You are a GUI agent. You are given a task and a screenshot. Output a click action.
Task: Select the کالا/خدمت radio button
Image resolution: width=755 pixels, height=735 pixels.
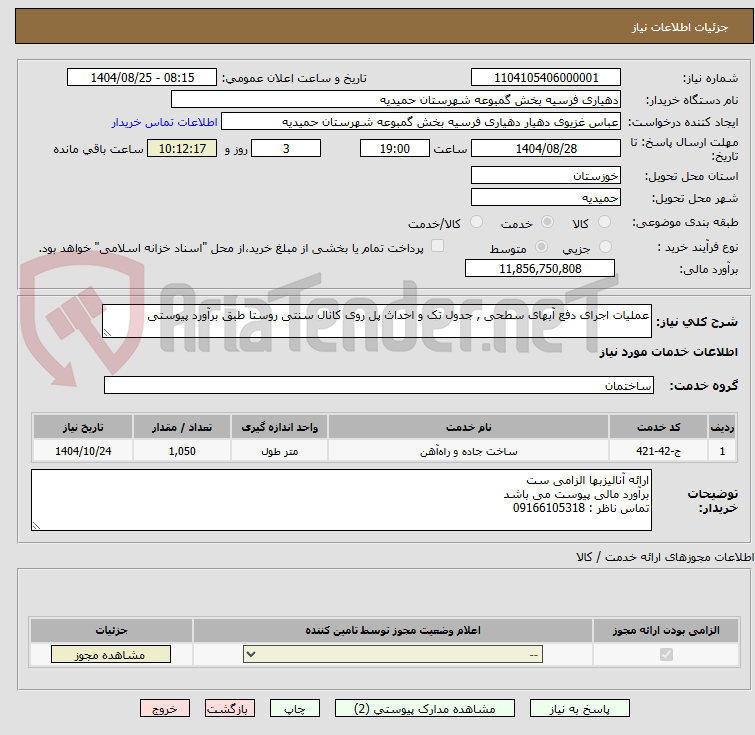[x=476, y=222]
